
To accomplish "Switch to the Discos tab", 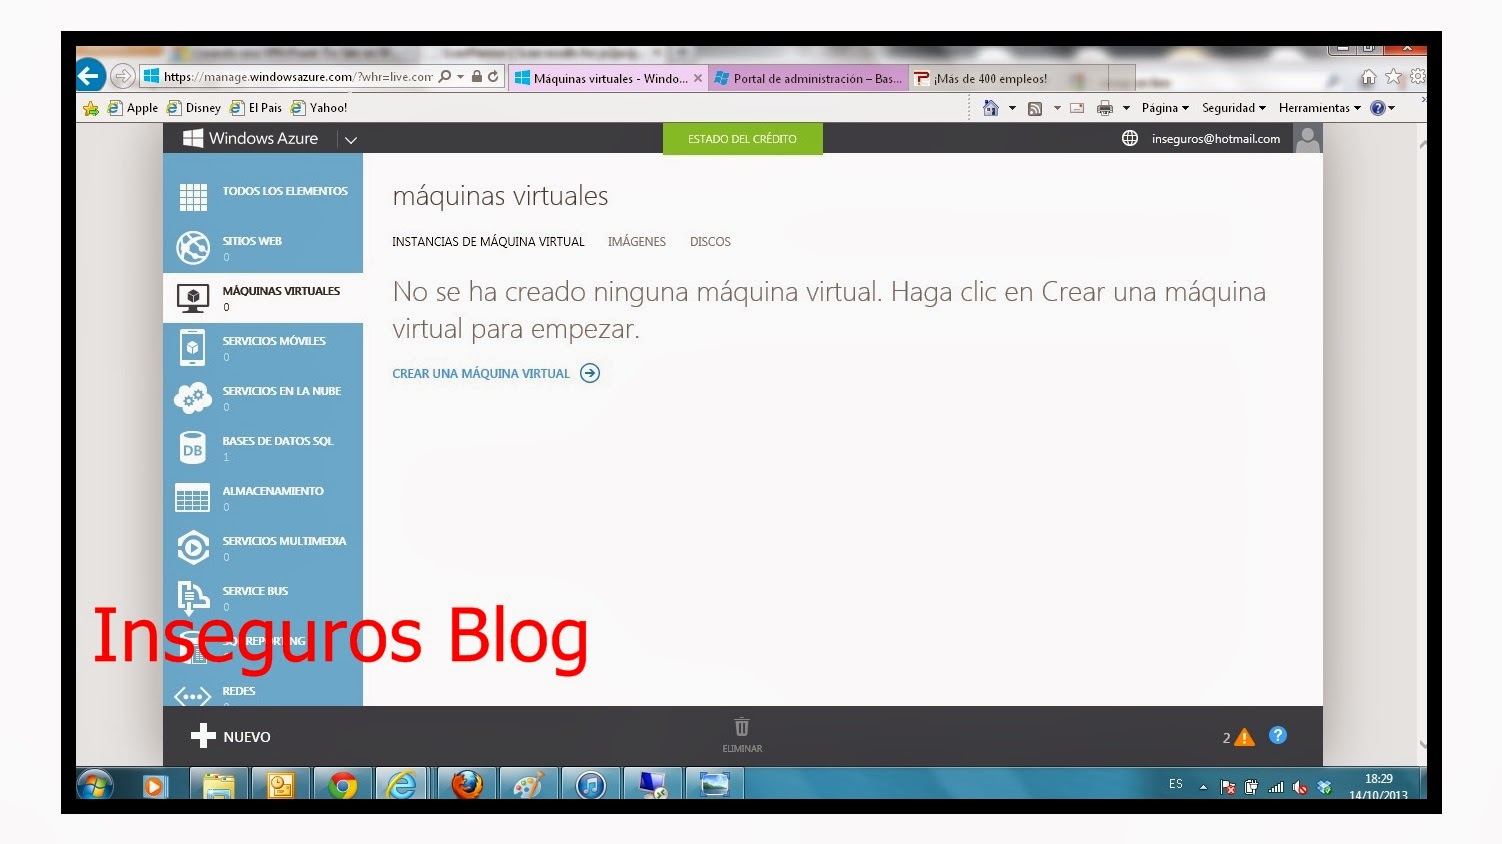I will coord(710,242).
